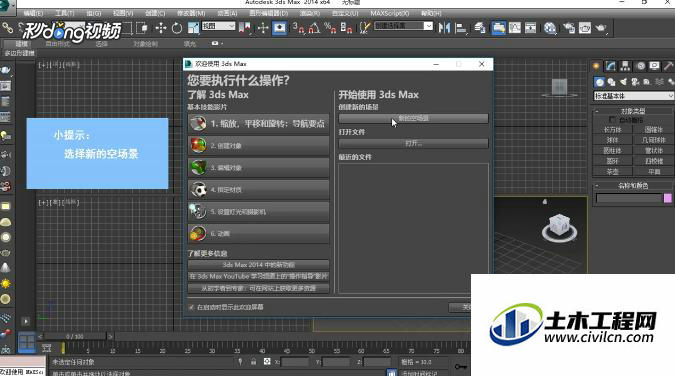Create a 茶壶 teapot primitive
This screenshot has width=675, height=376.
coord(612,171)
